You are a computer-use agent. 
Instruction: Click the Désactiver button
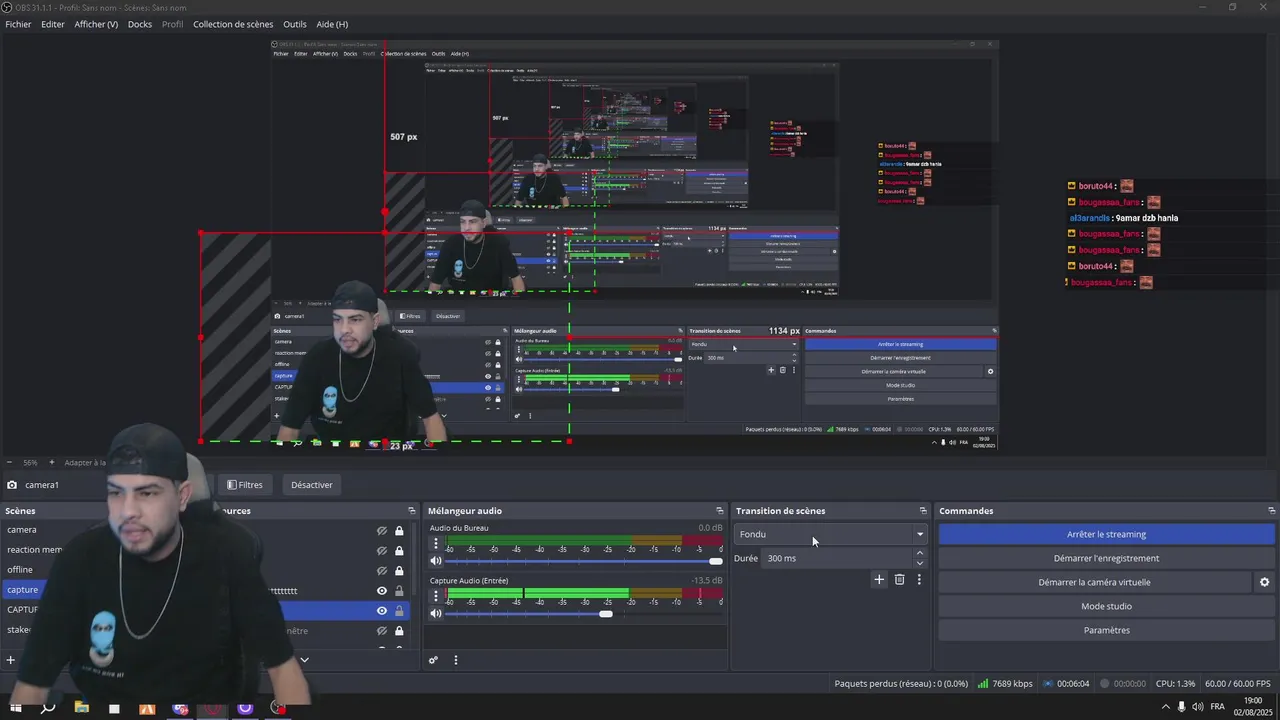pos(312,485)
